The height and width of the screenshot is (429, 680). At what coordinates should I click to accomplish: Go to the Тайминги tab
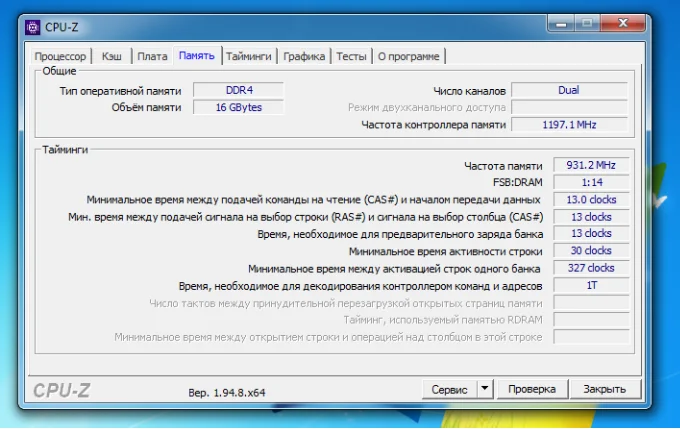[248, 56]
